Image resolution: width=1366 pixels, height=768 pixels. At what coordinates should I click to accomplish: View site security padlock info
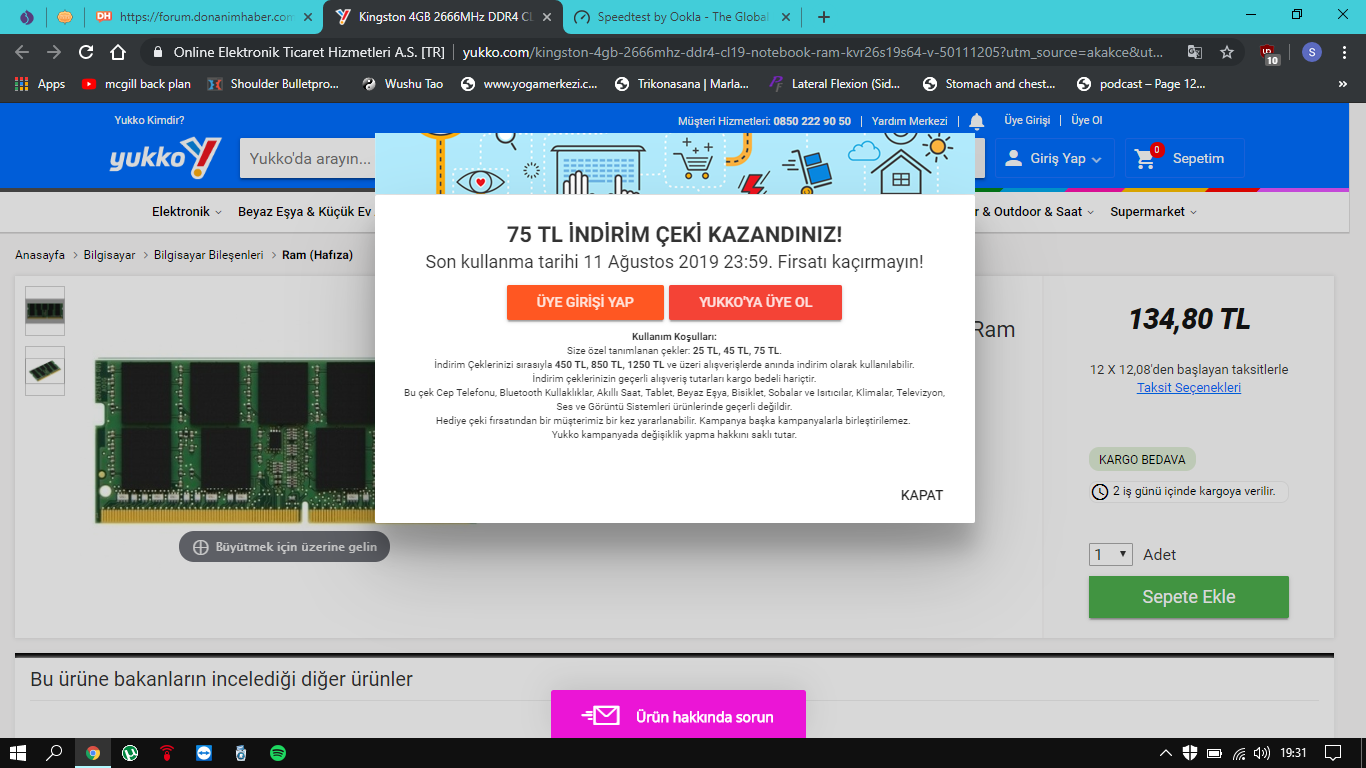click(x=158, y=53)
